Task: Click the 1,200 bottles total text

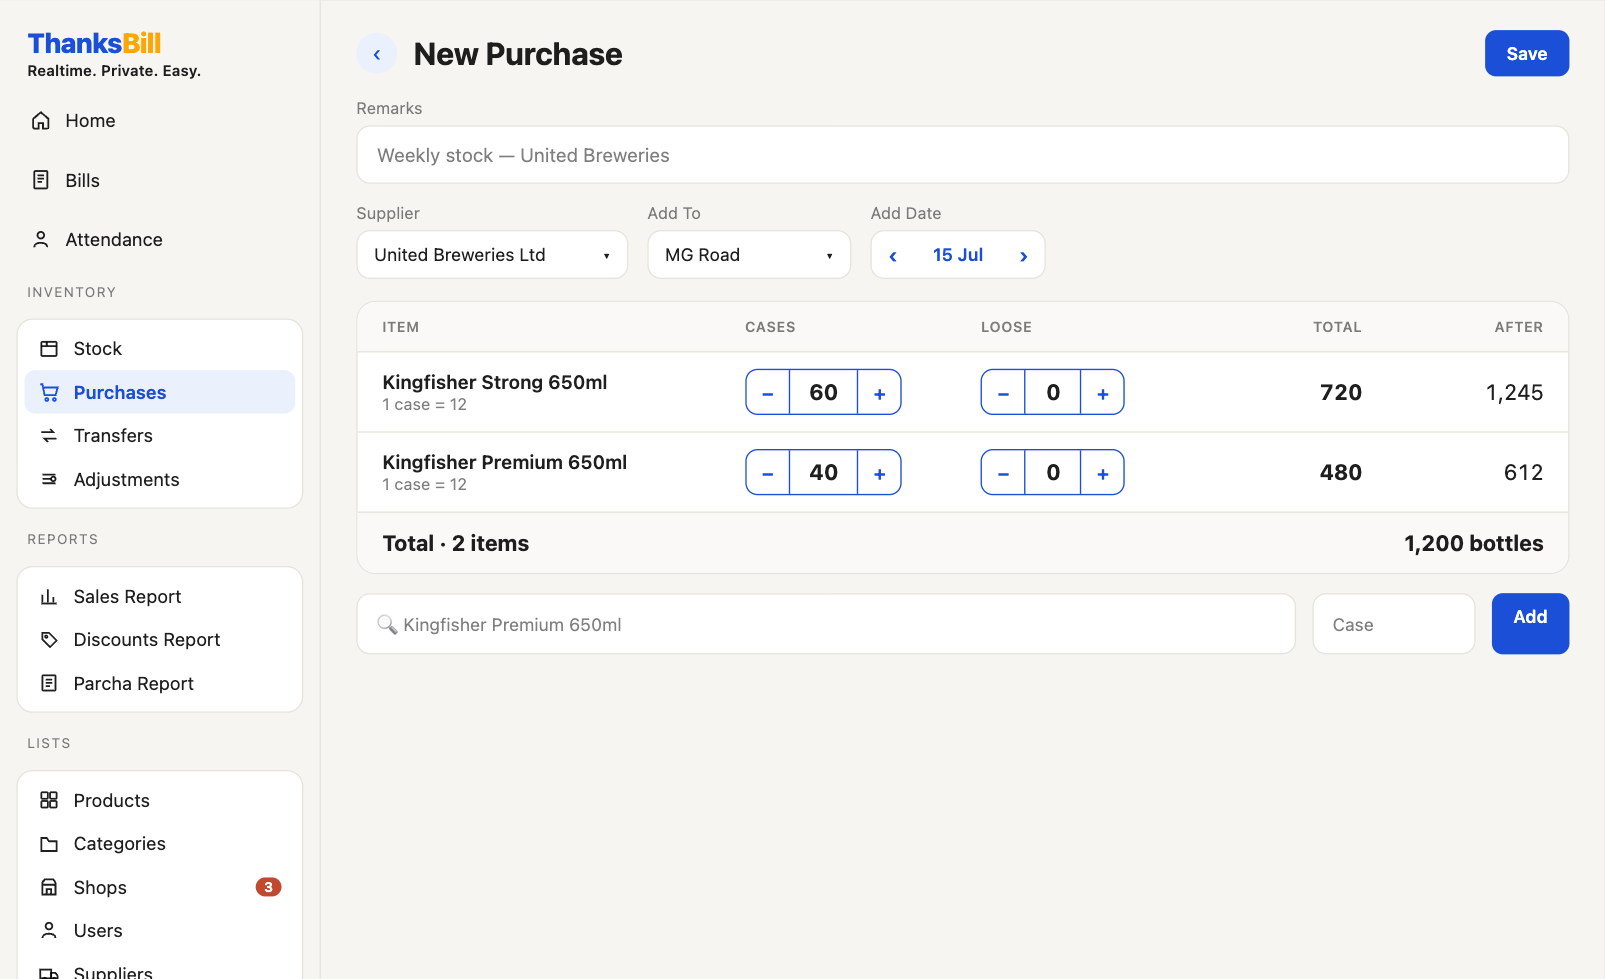Action: click(x=1473, y=543)
